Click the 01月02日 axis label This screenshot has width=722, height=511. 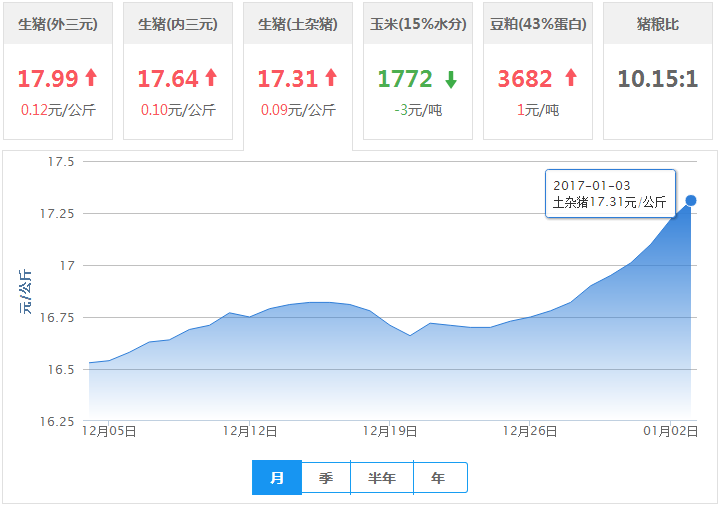coord(670,431)
